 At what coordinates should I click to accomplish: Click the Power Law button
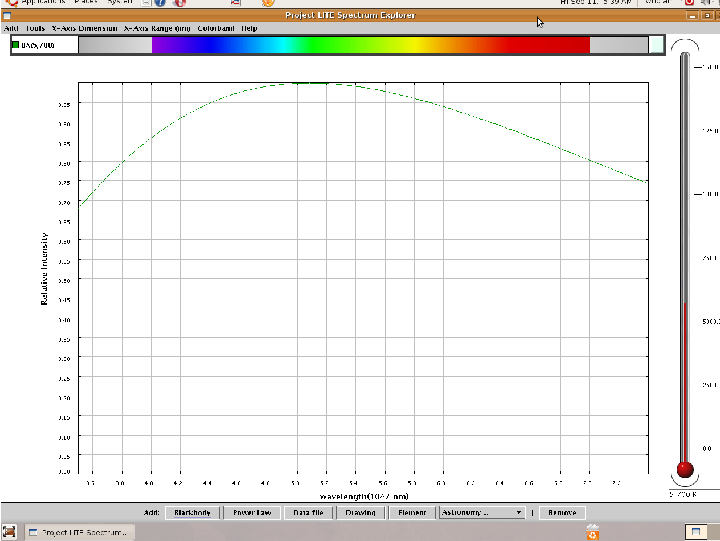pyautogui.click(x=251, y=512)
